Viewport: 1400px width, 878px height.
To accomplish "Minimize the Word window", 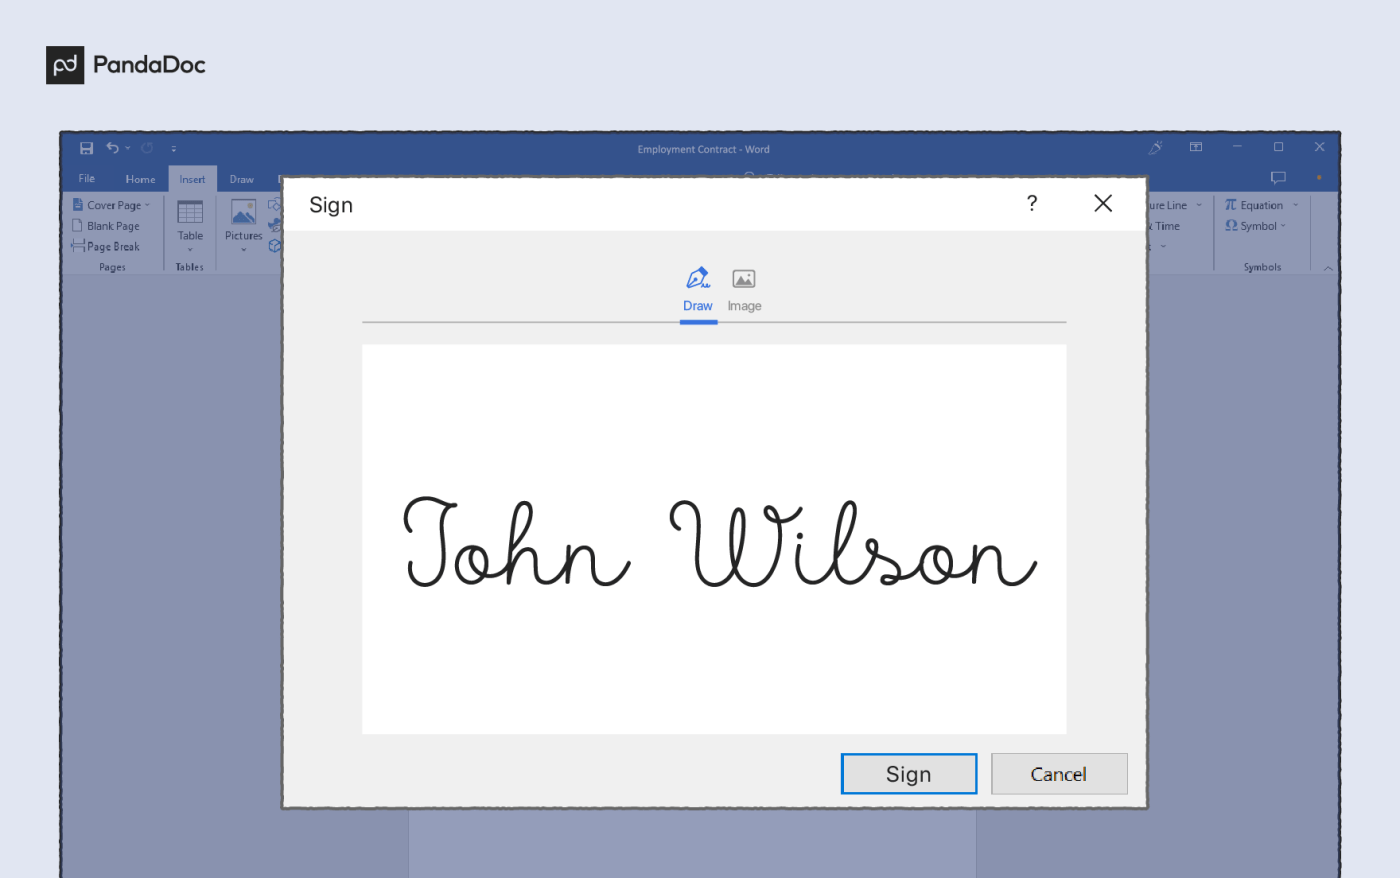I will click(1237, 147).
